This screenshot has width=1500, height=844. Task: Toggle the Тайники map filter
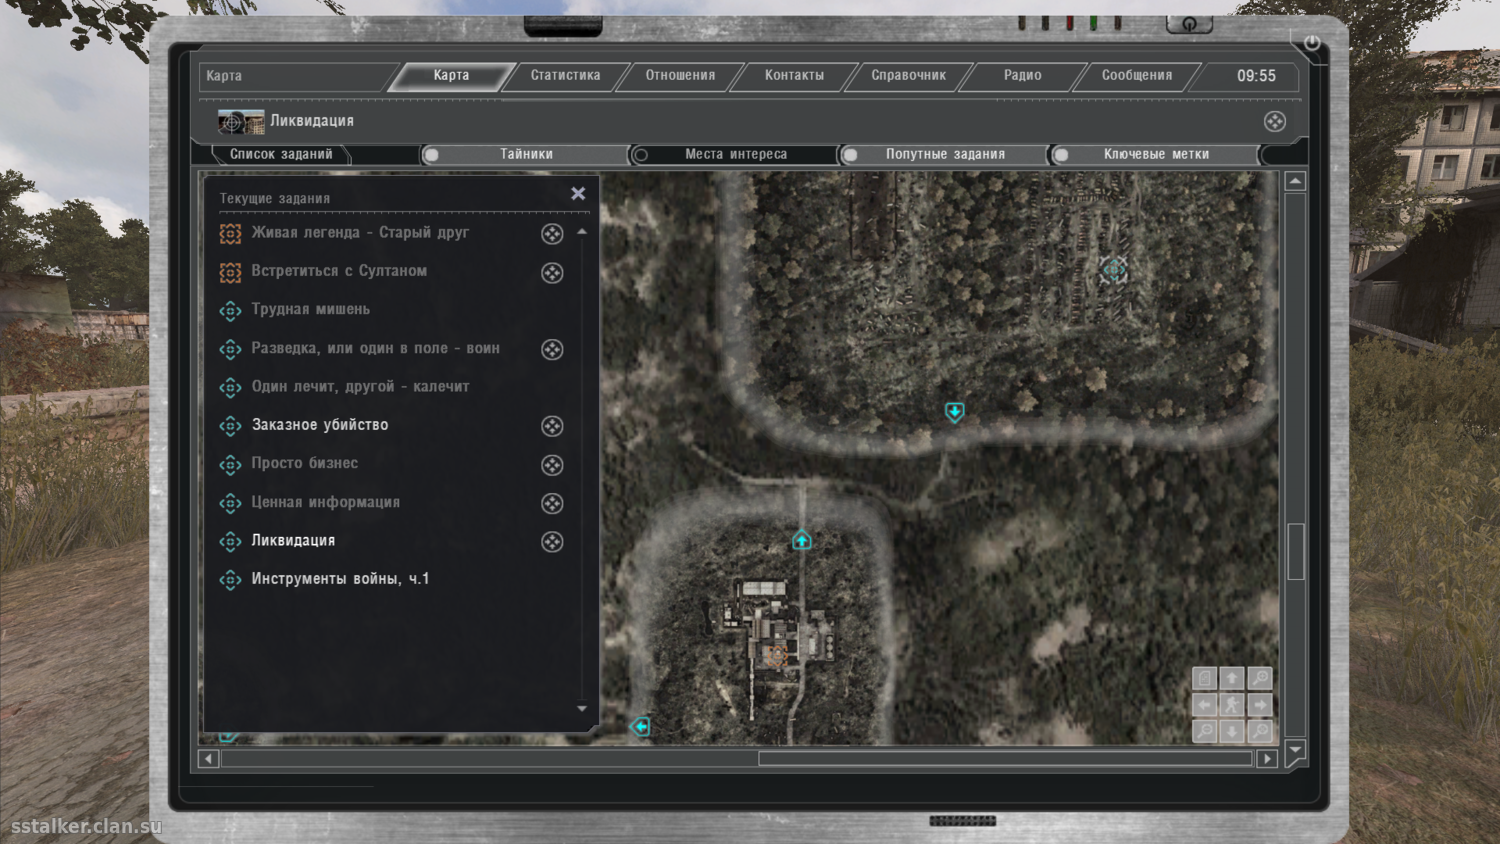(526, 154)
